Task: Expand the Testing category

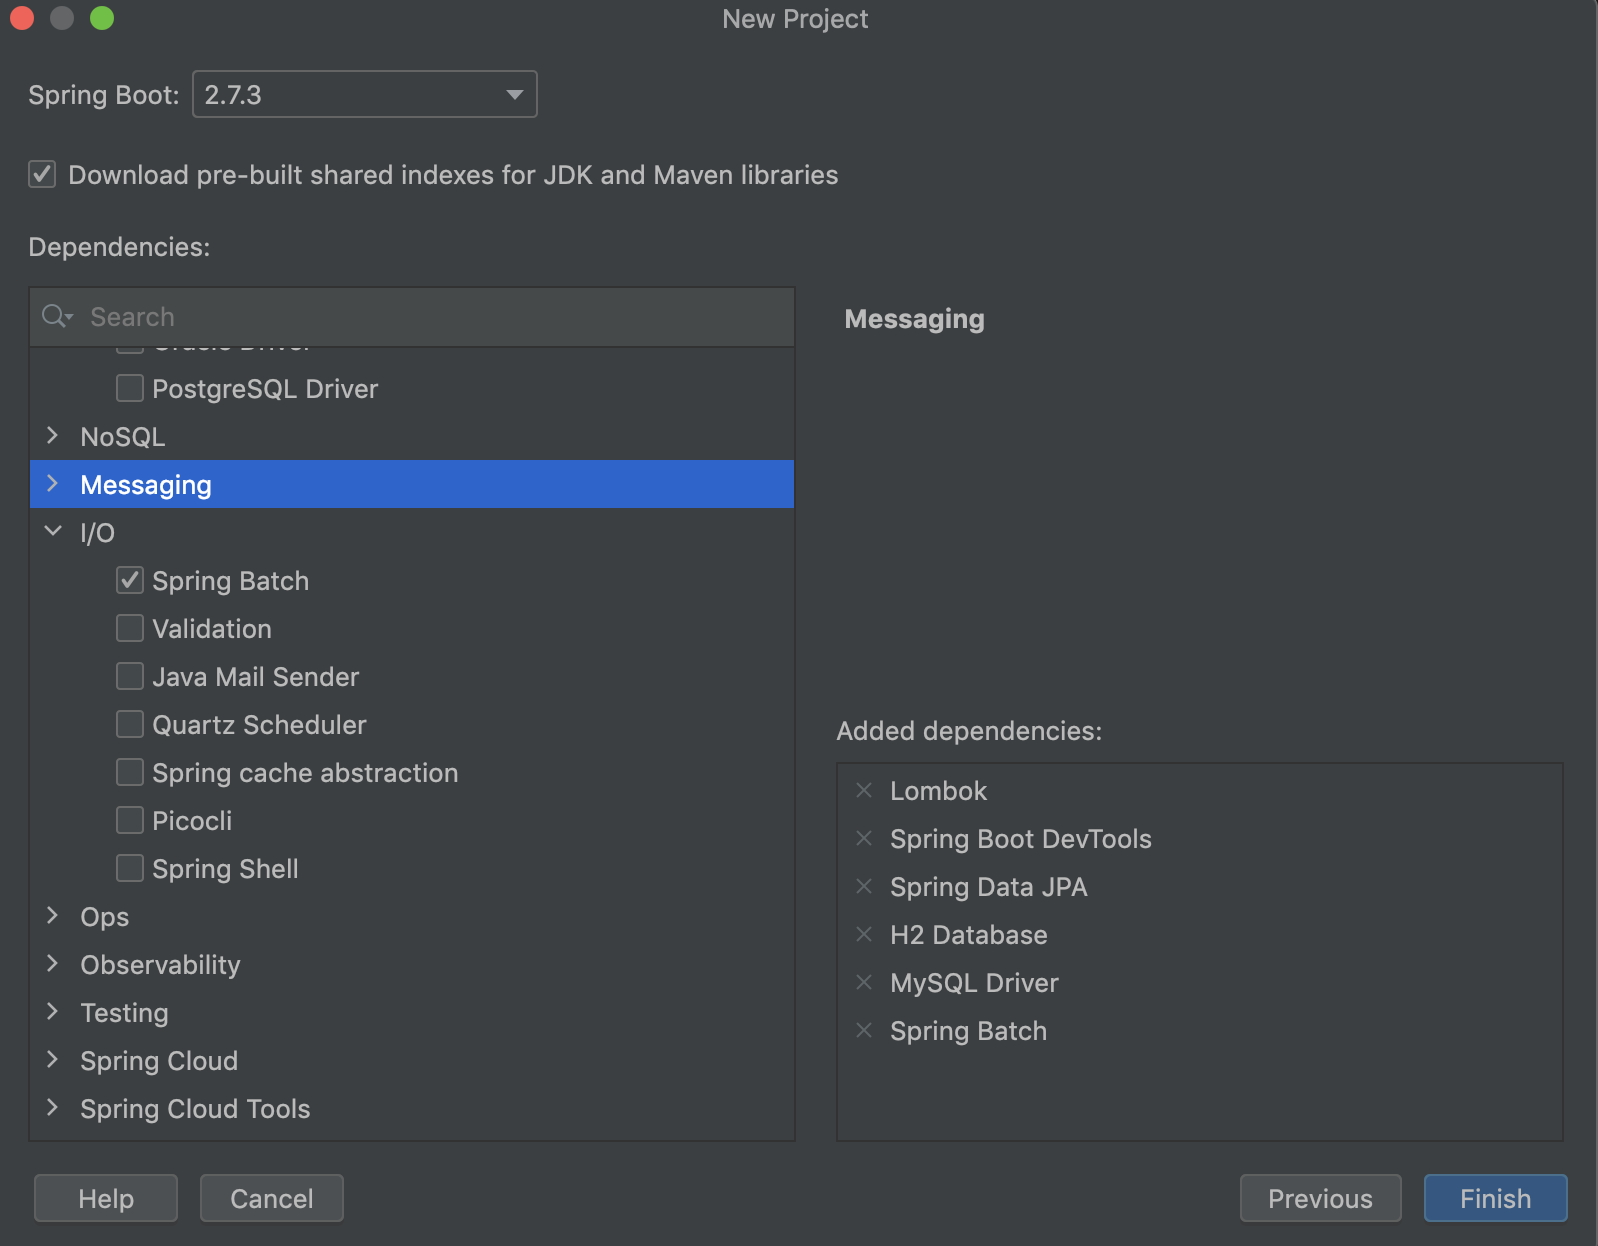Action: [x=53, y=1012]
